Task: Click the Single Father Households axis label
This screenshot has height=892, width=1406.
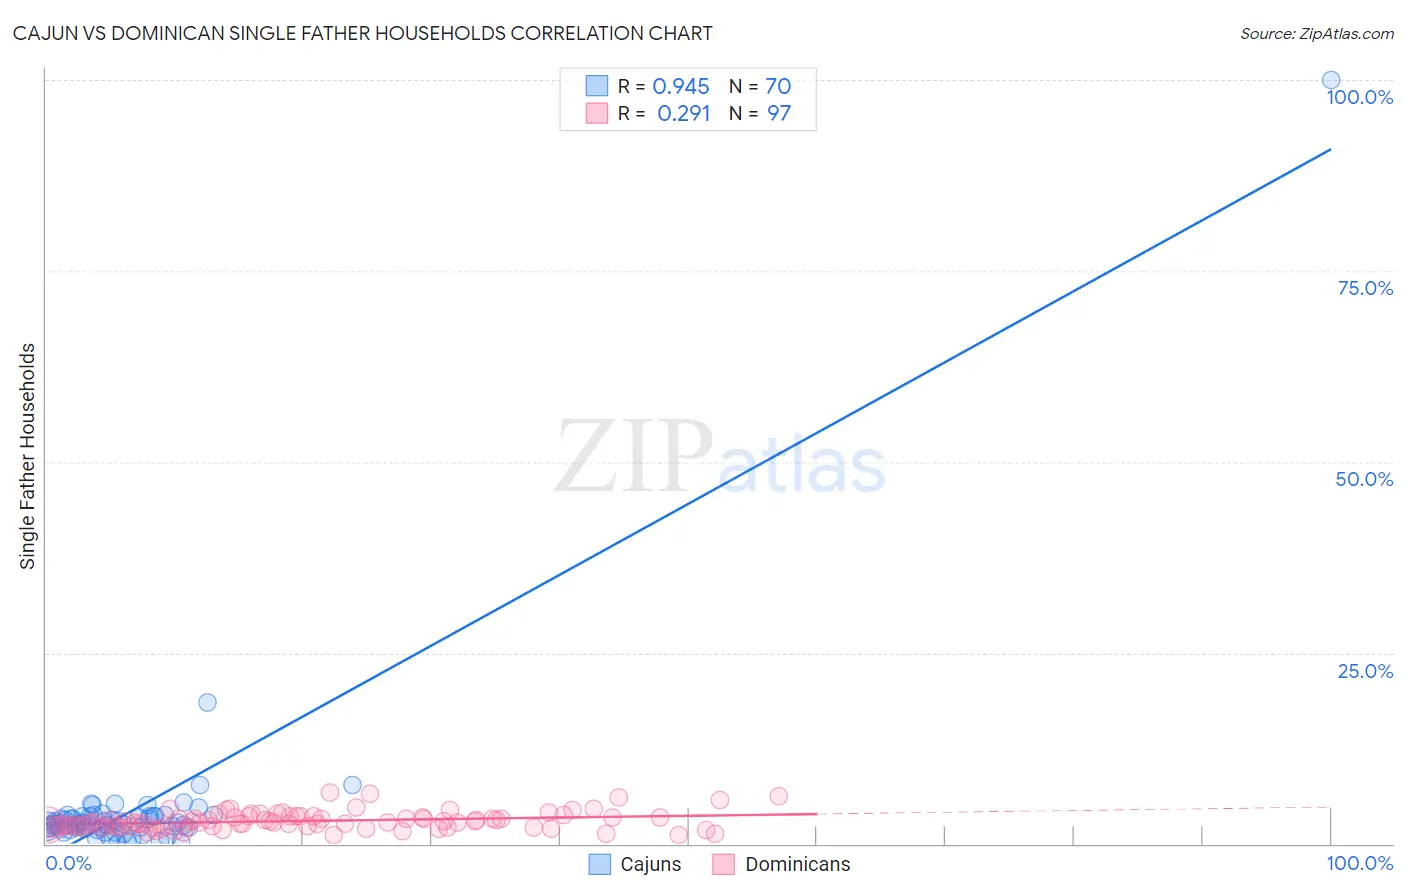Action: (27, 456)
